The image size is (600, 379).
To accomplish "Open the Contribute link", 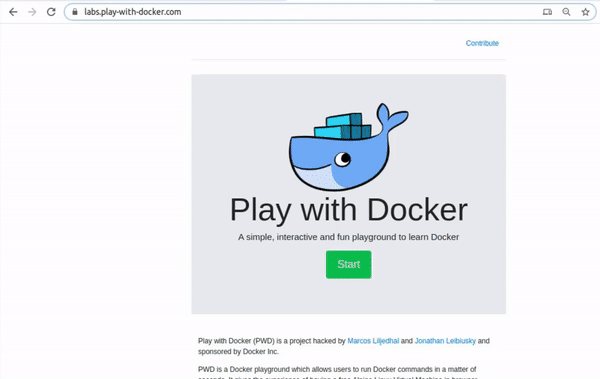I will tap(482, 43).
